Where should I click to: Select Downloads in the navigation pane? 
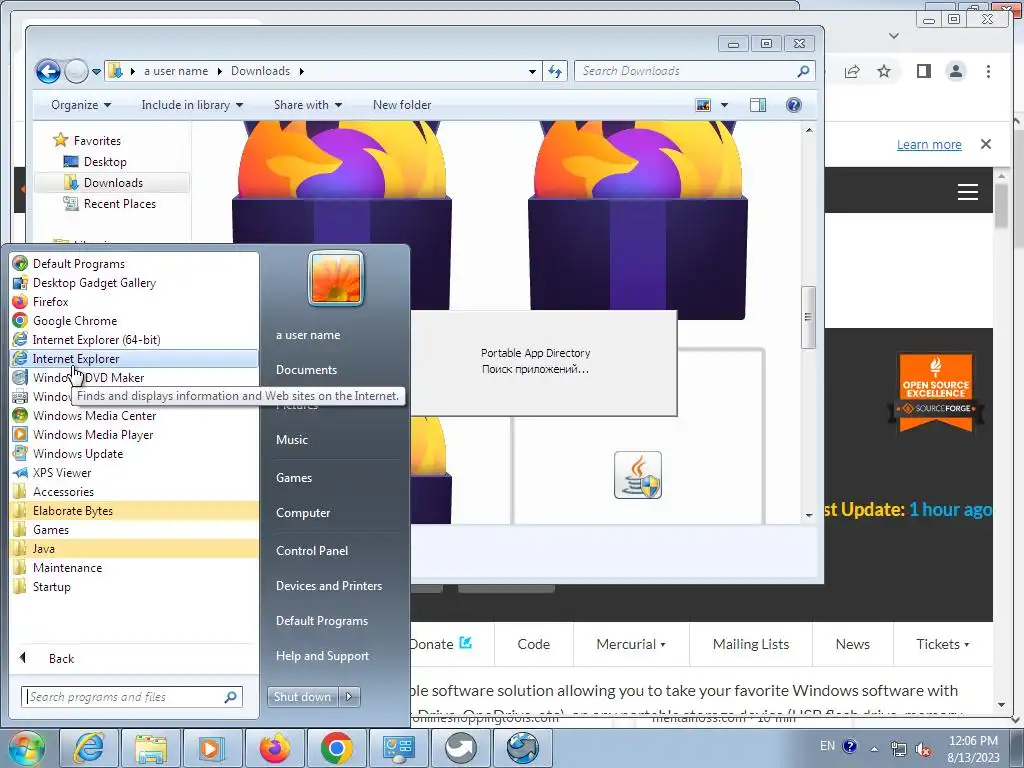tap(112, 183)
